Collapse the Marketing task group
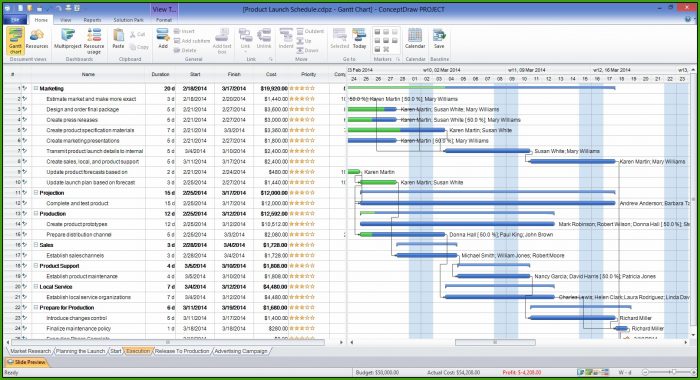This screenshot has width=700, height=380. coord(36,88)
